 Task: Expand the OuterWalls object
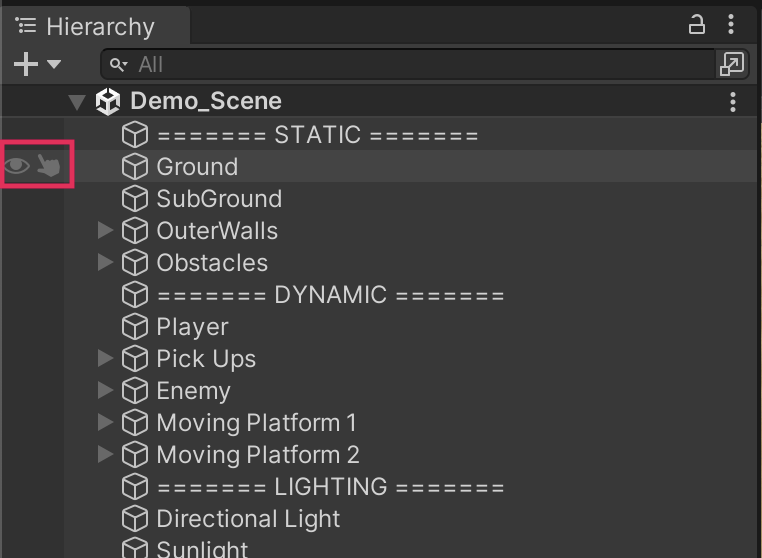pyautogui.click(x=105, y=231)
